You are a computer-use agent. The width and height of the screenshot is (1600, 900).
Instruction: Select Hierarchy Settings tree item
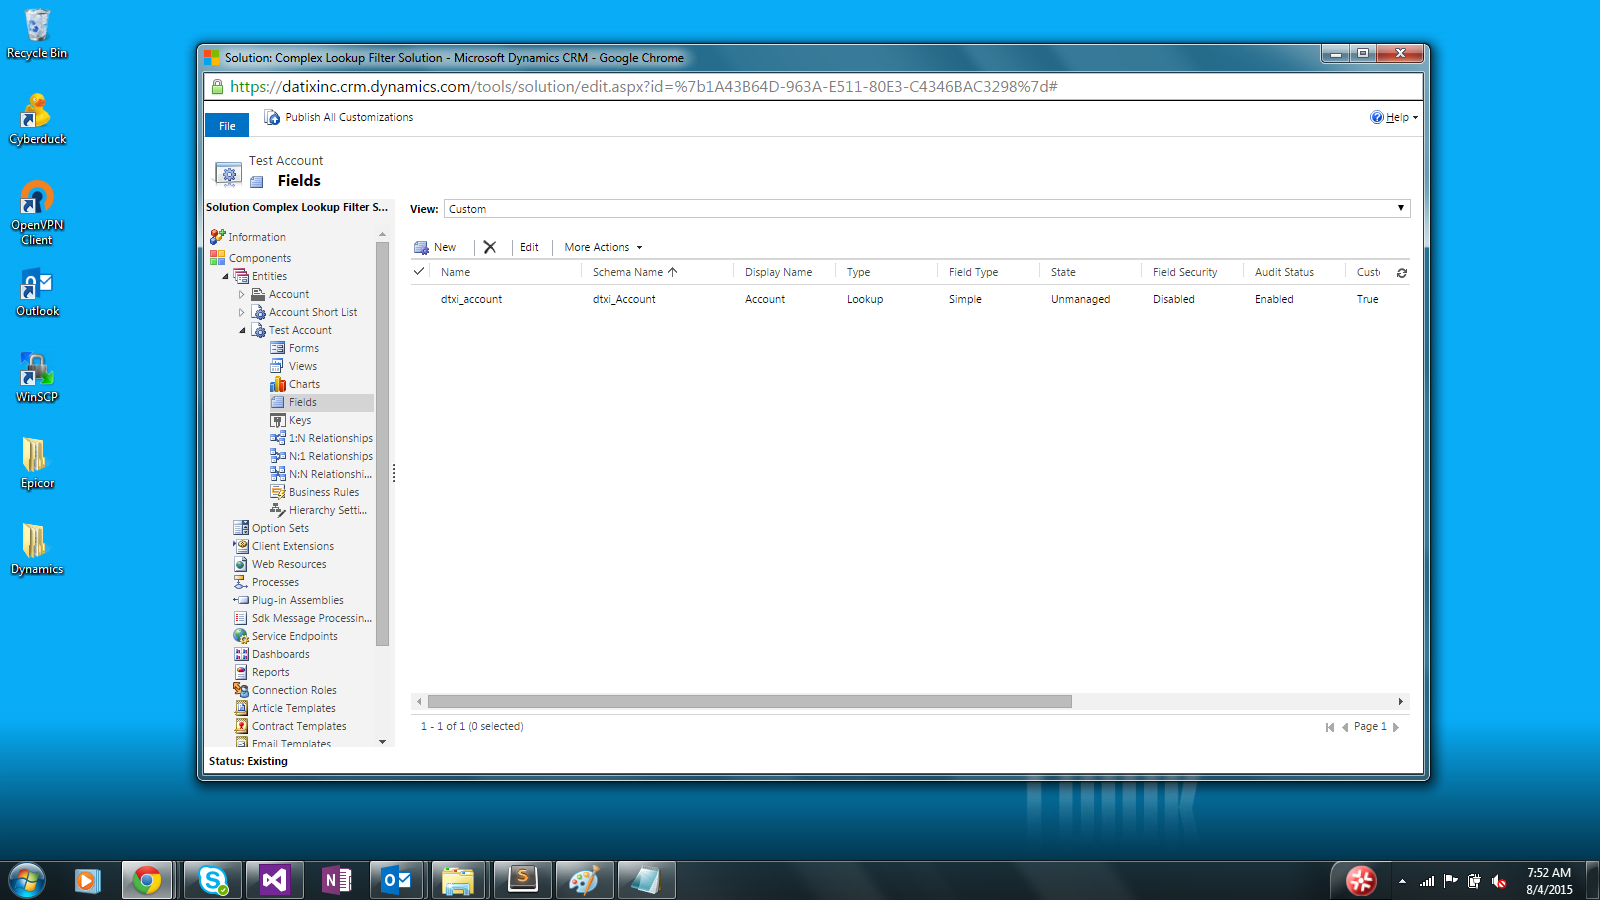pos(328,510)
